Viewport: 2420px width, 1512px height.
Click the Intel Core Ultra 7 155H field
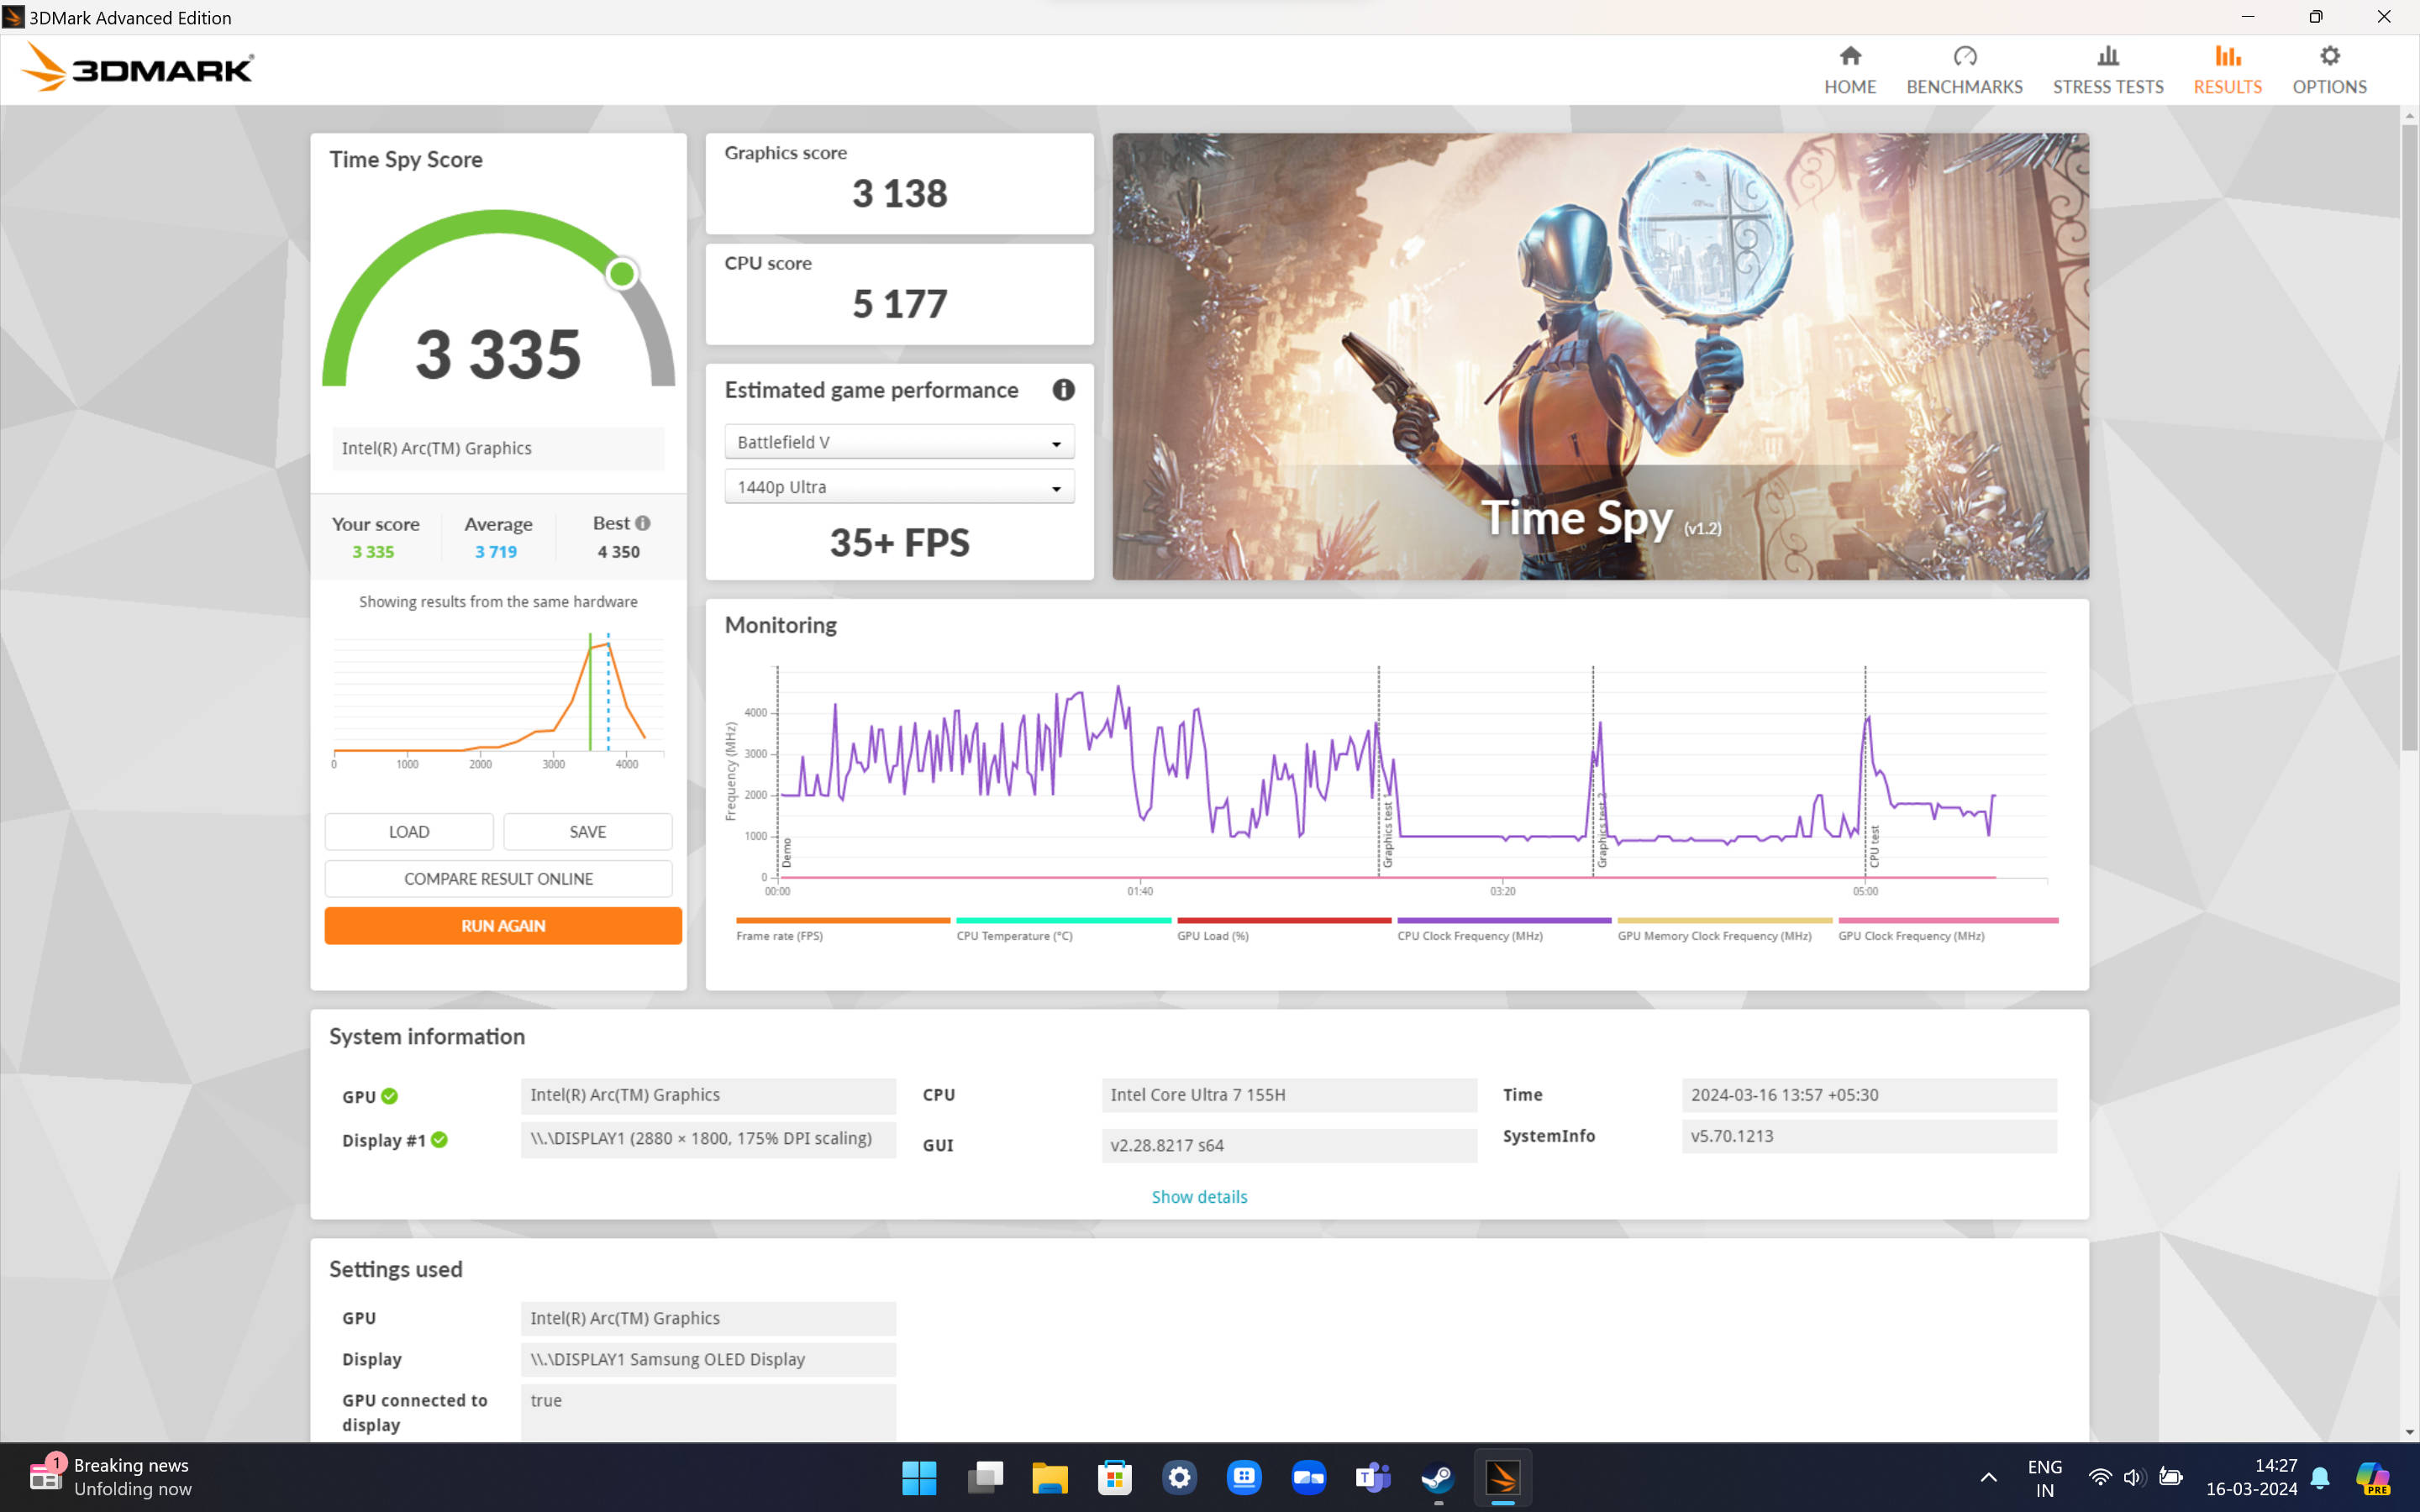(x=1288, y=1095)
